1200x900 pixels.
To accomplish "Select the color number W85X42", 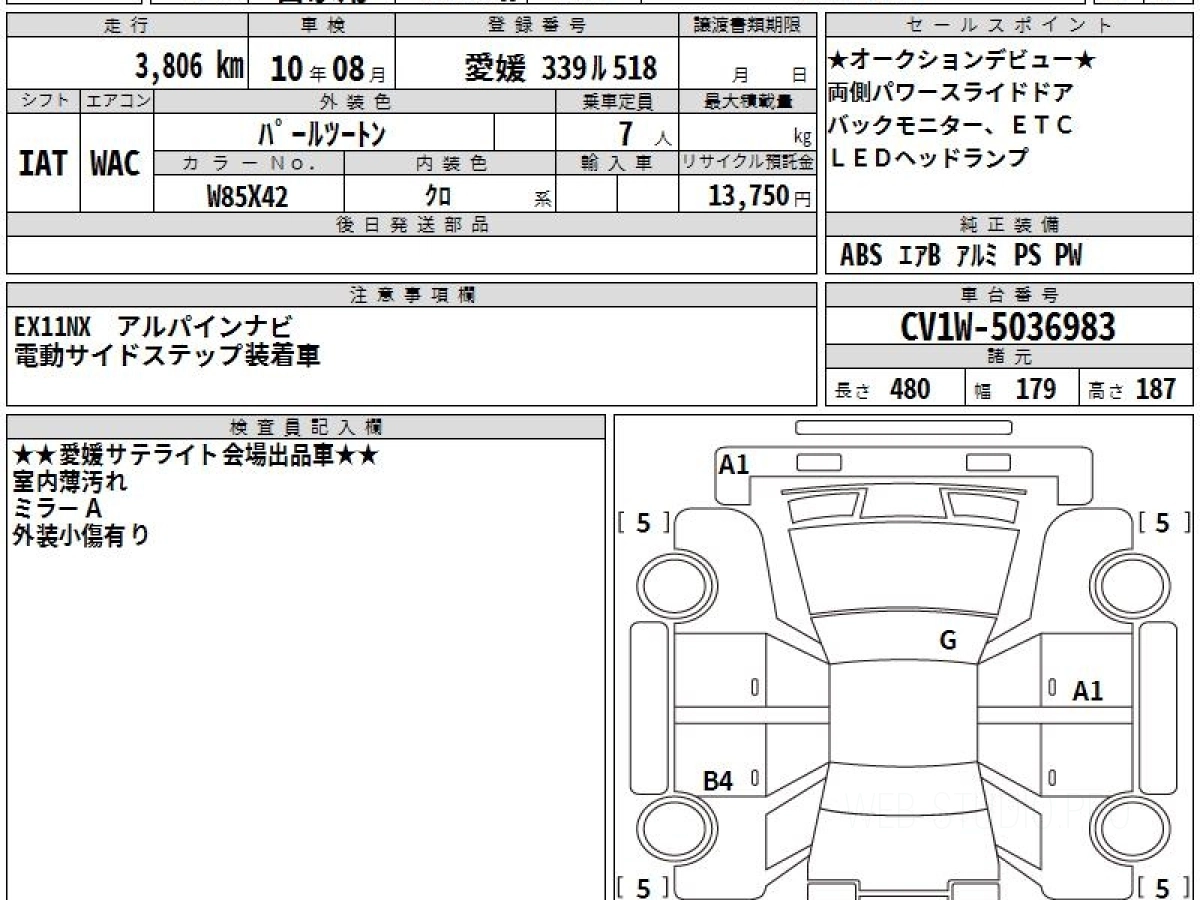I will [x=247, y=196].
